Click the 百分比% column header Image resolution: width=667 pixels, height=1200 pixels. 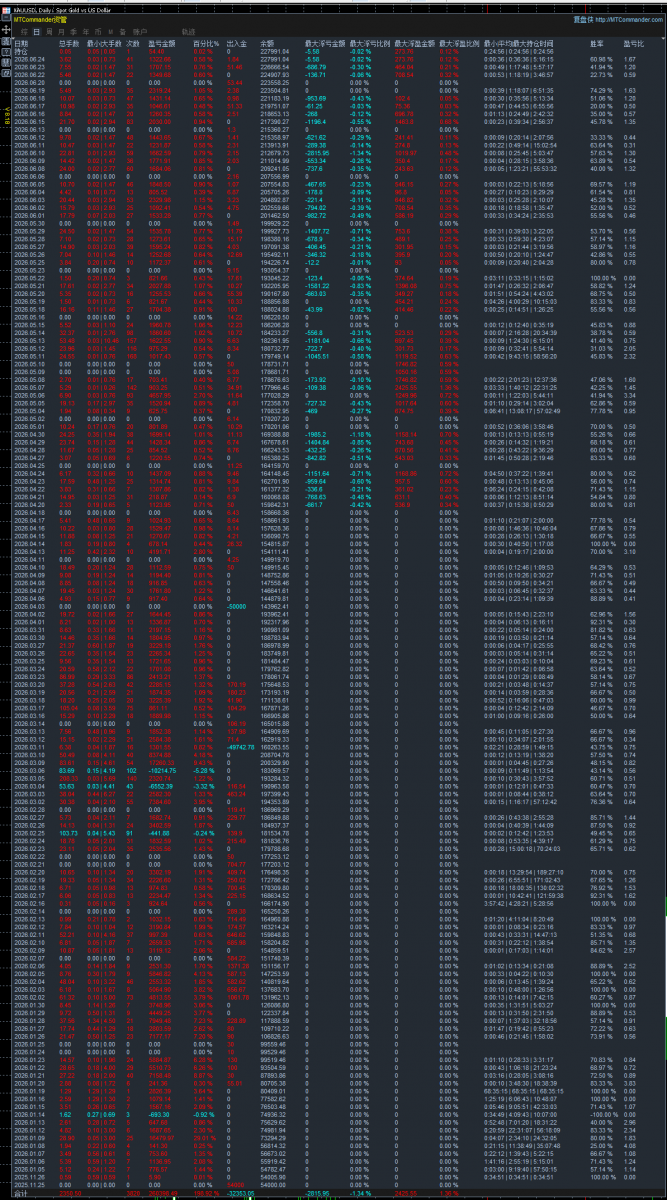(x=205, y=44)
